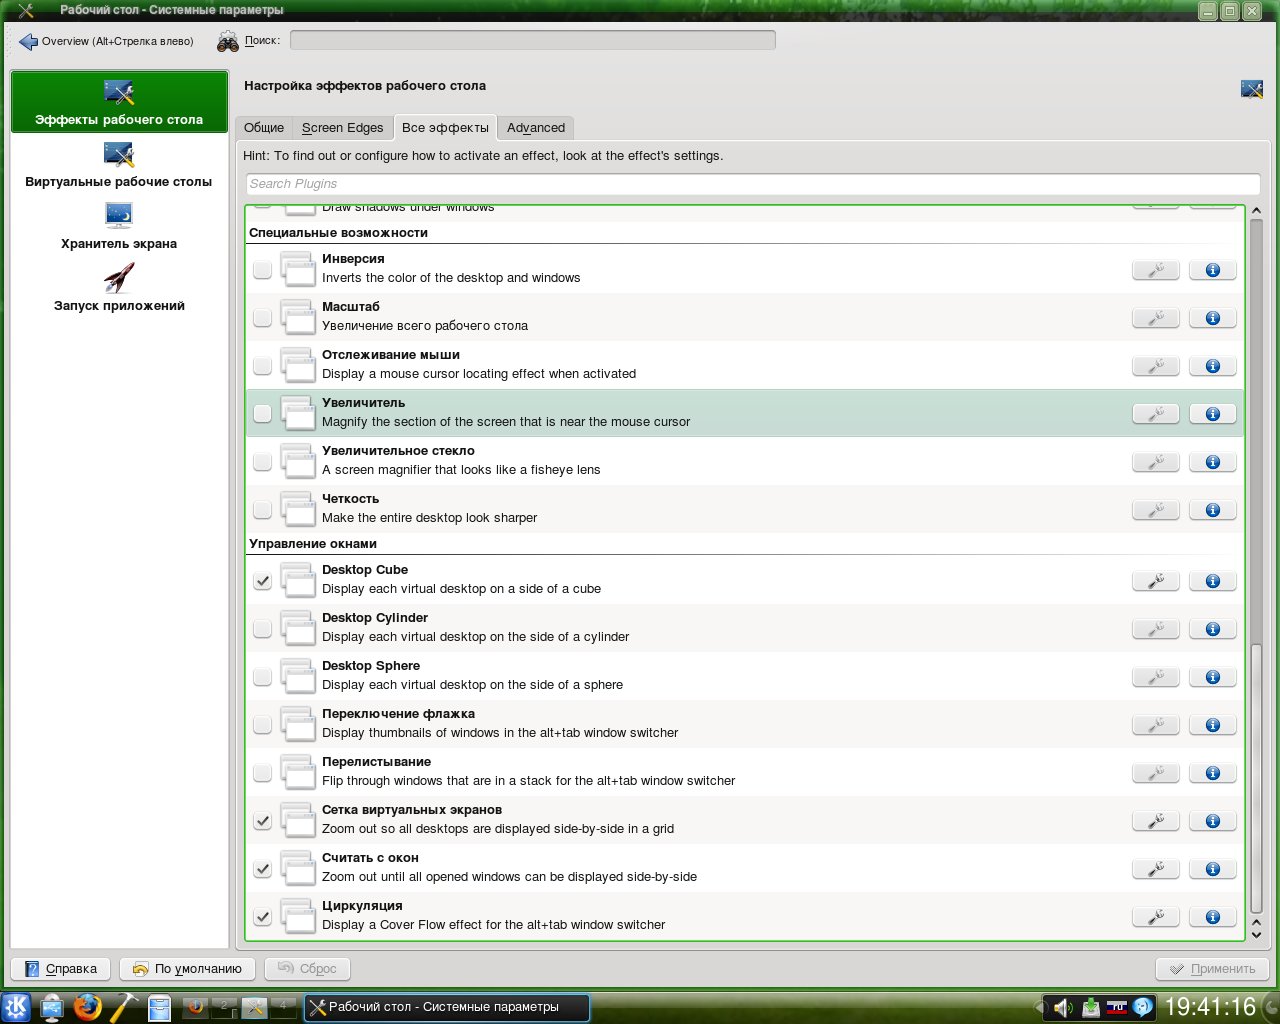Screen dimensions: 1280x1024
Task: Open file manager drawer icon in panel
Action: [x=158, y=1007]
